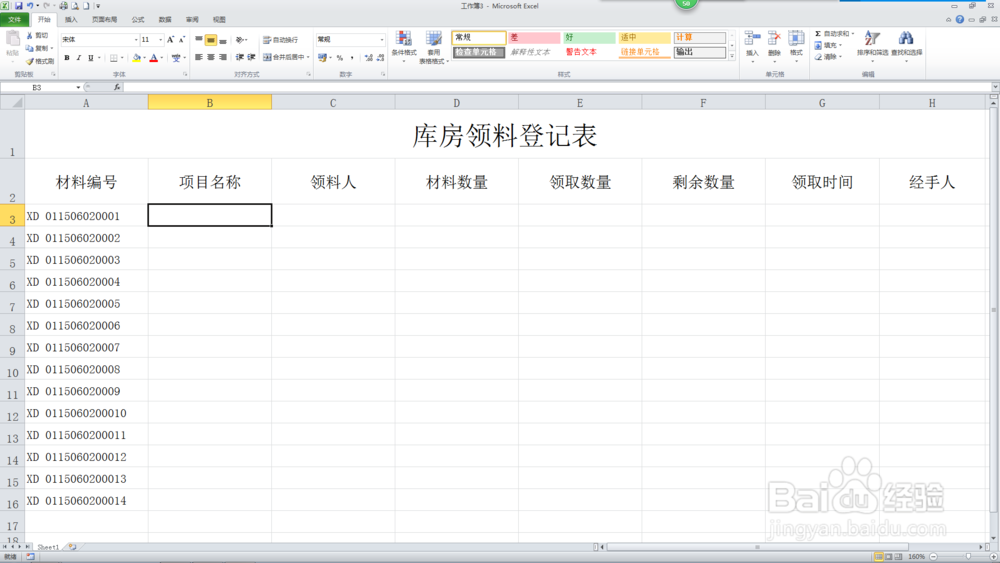Toggle align text left
The width and height of the screenshot is (1000, 563).
198,57
